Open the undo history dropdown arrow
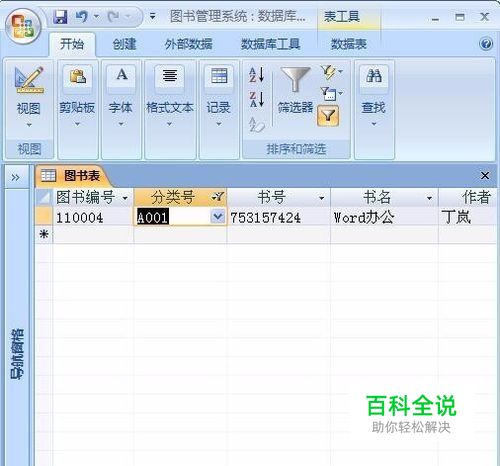 tap(96, 16)
